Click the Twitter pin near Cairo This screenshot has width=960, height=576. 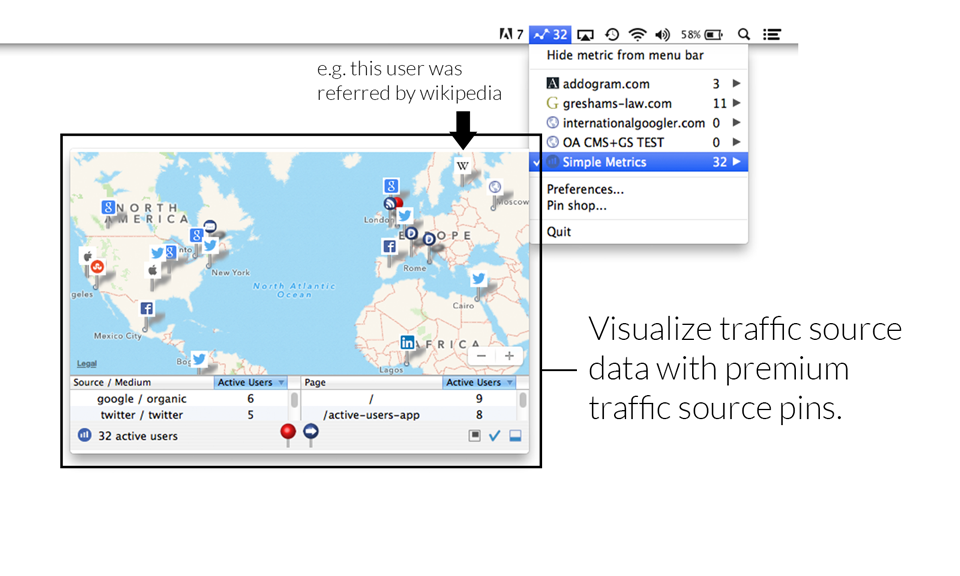coord(478,279)
